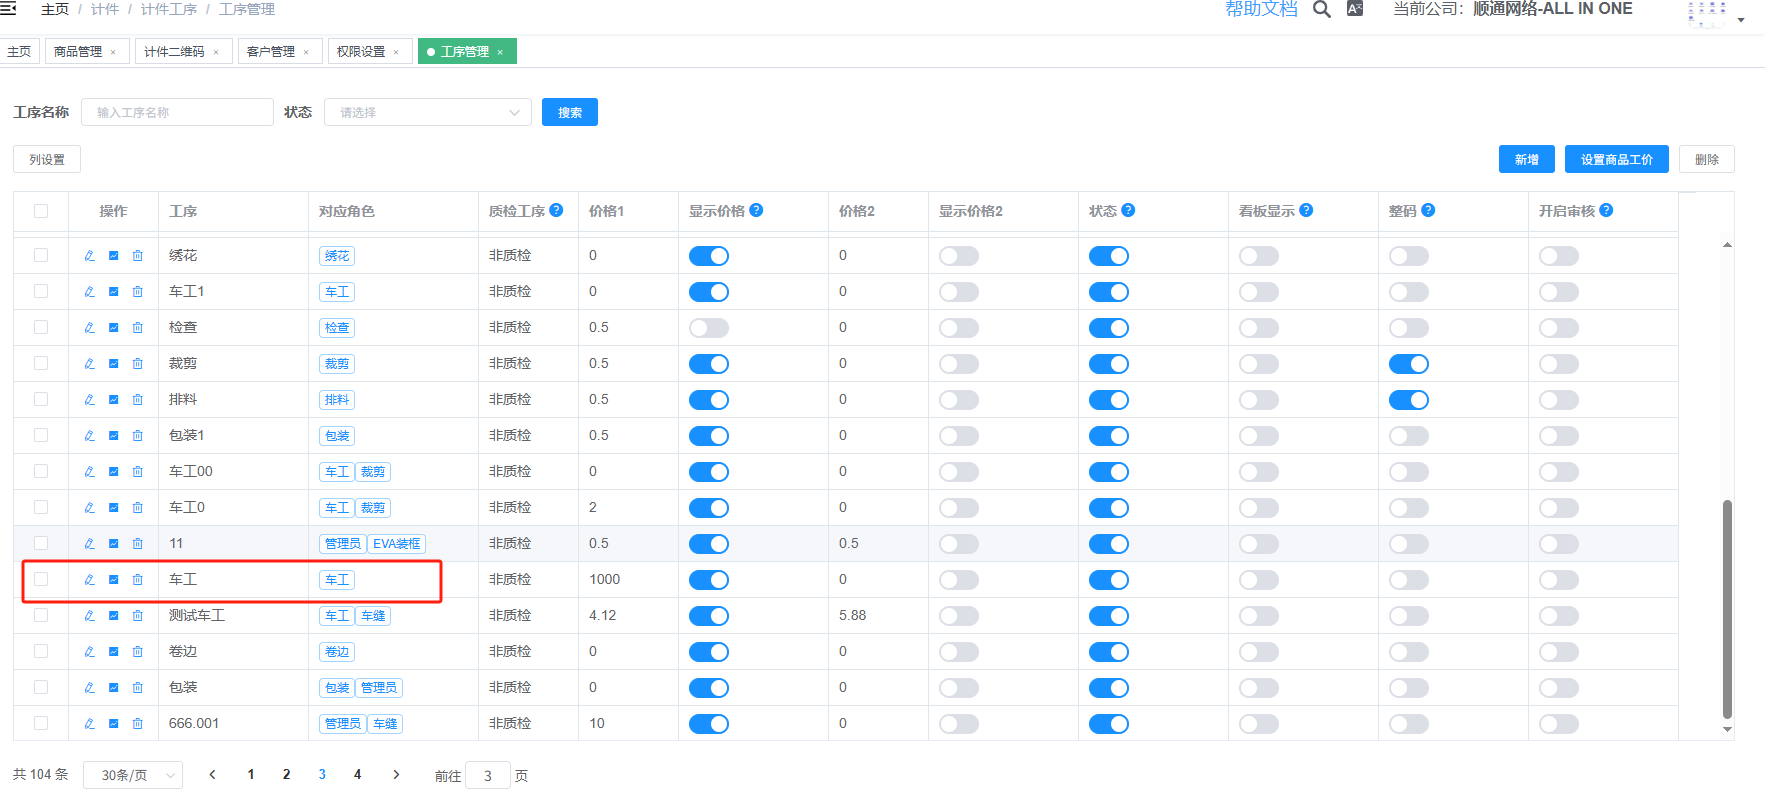Click help icon next to 看板显示 header
The height and width of the screenshot is (794, 1765).
tap(1306, 210)
